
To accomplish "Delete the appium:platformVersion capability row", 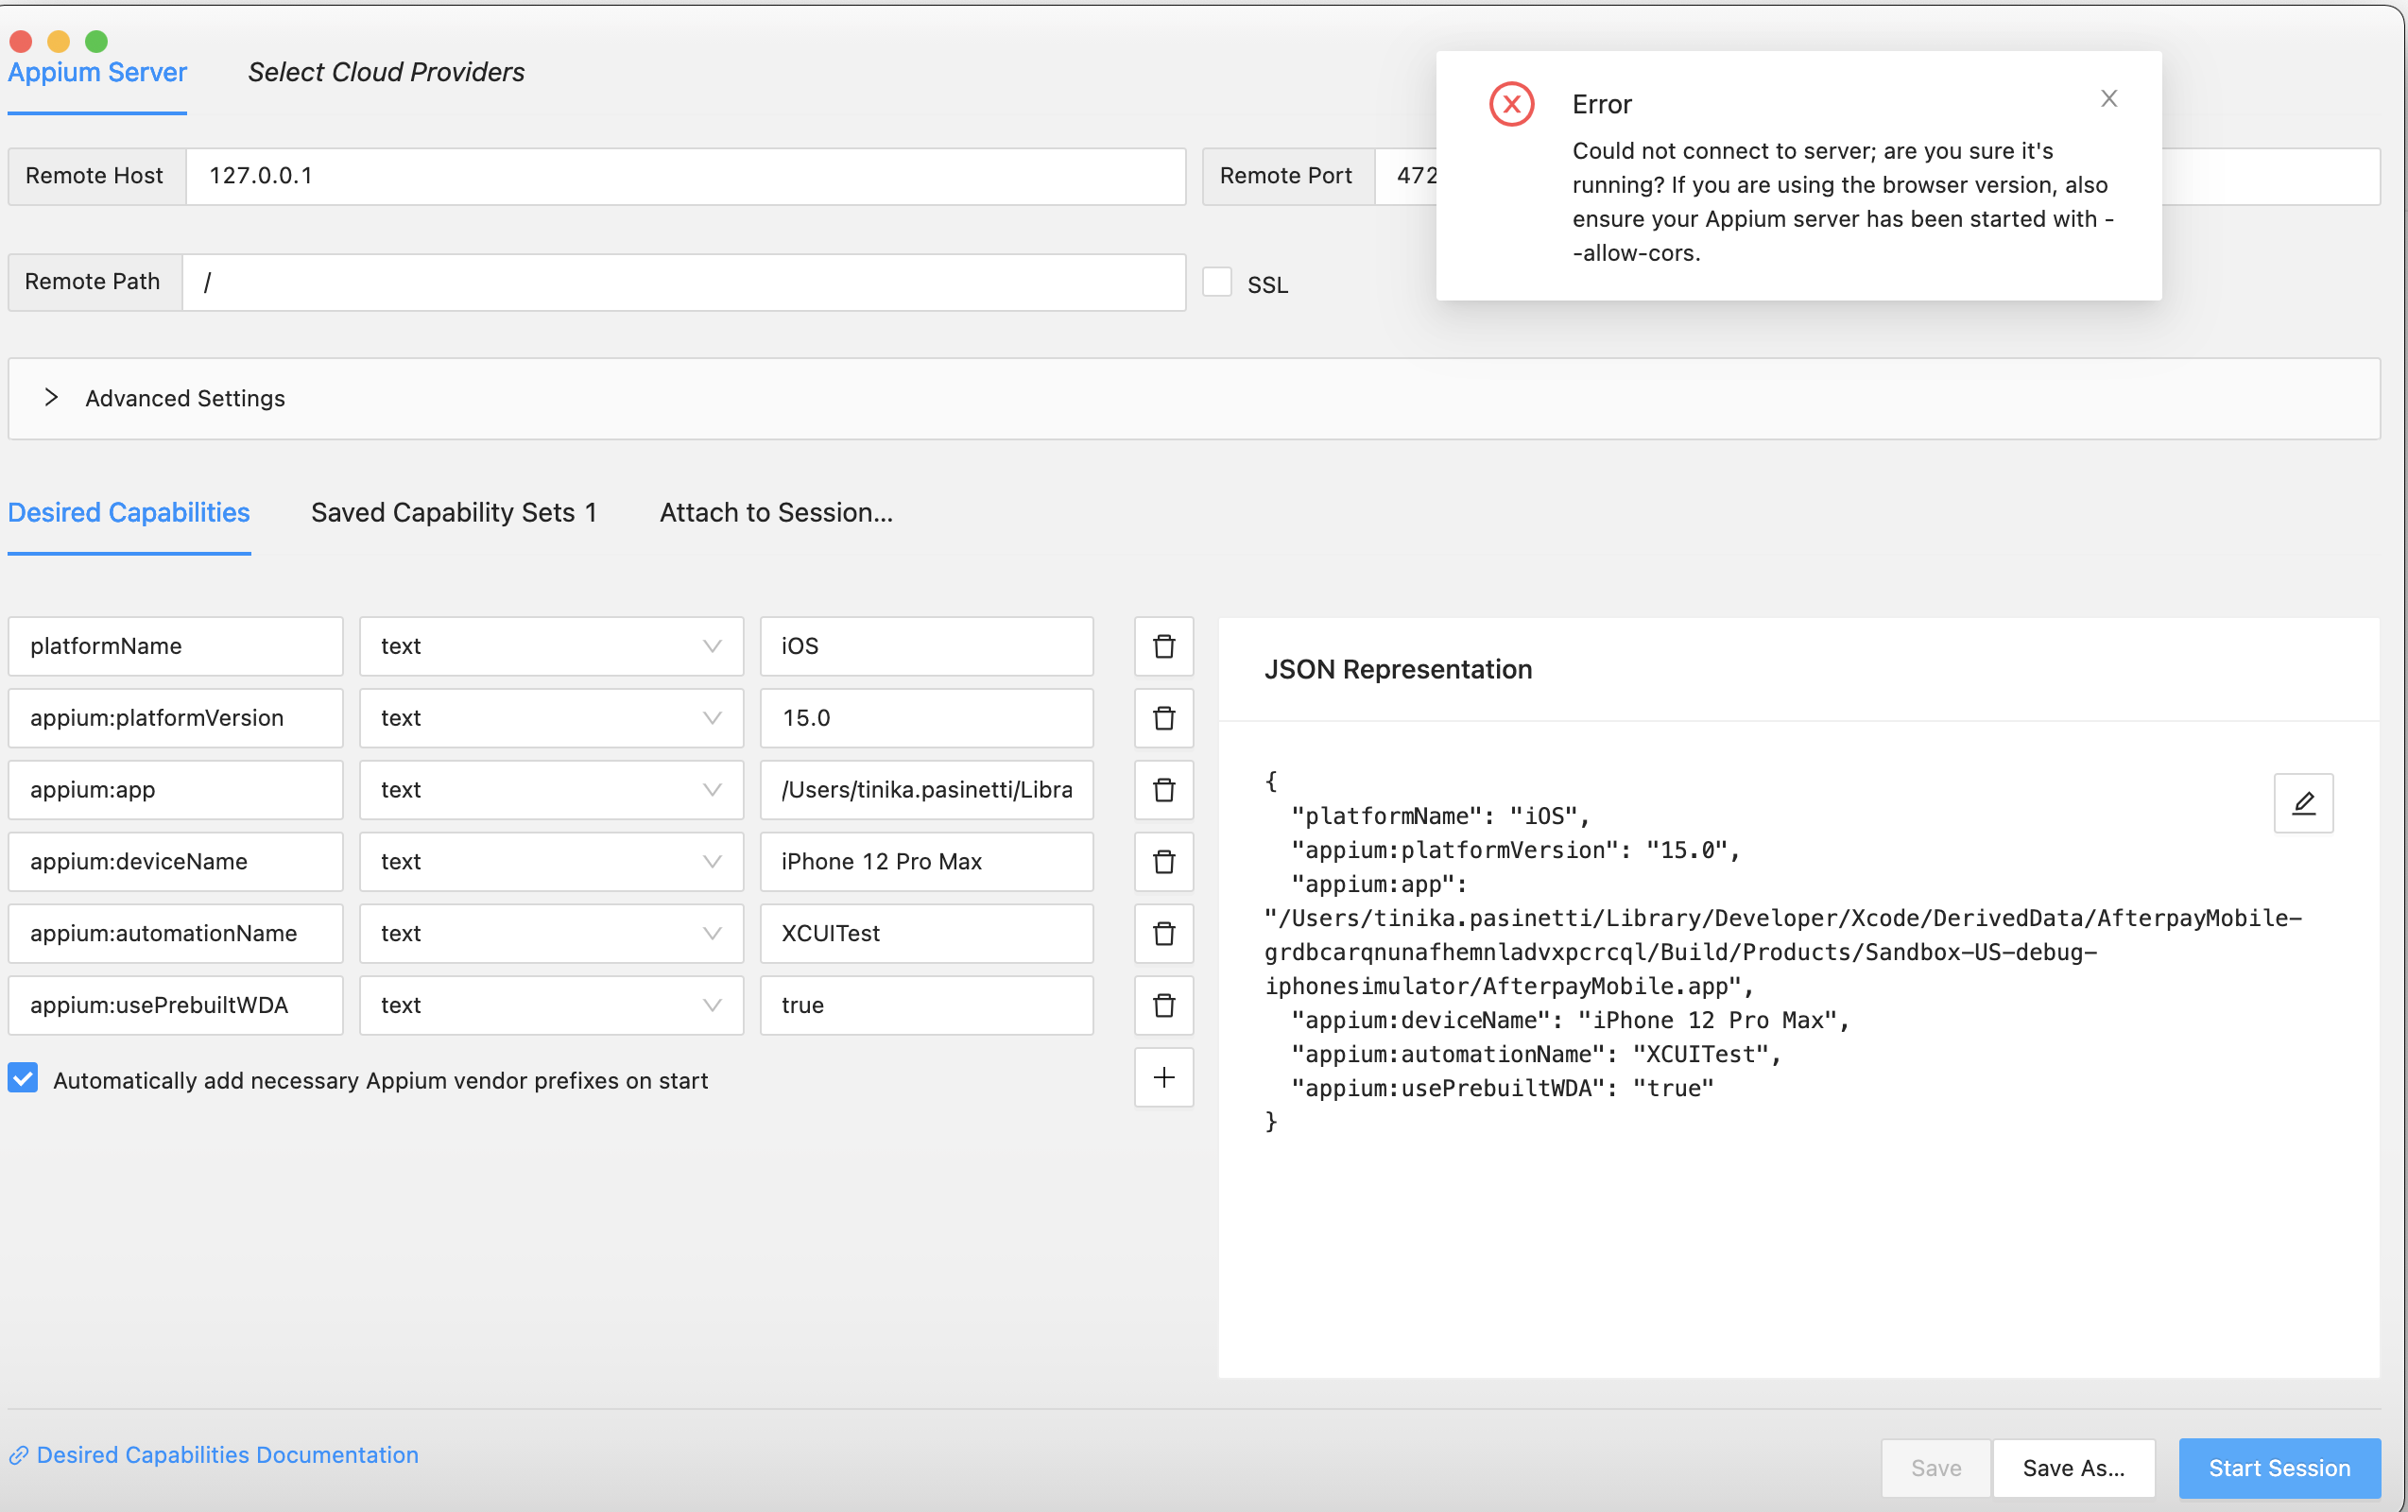I will [x=1163, y=718].
